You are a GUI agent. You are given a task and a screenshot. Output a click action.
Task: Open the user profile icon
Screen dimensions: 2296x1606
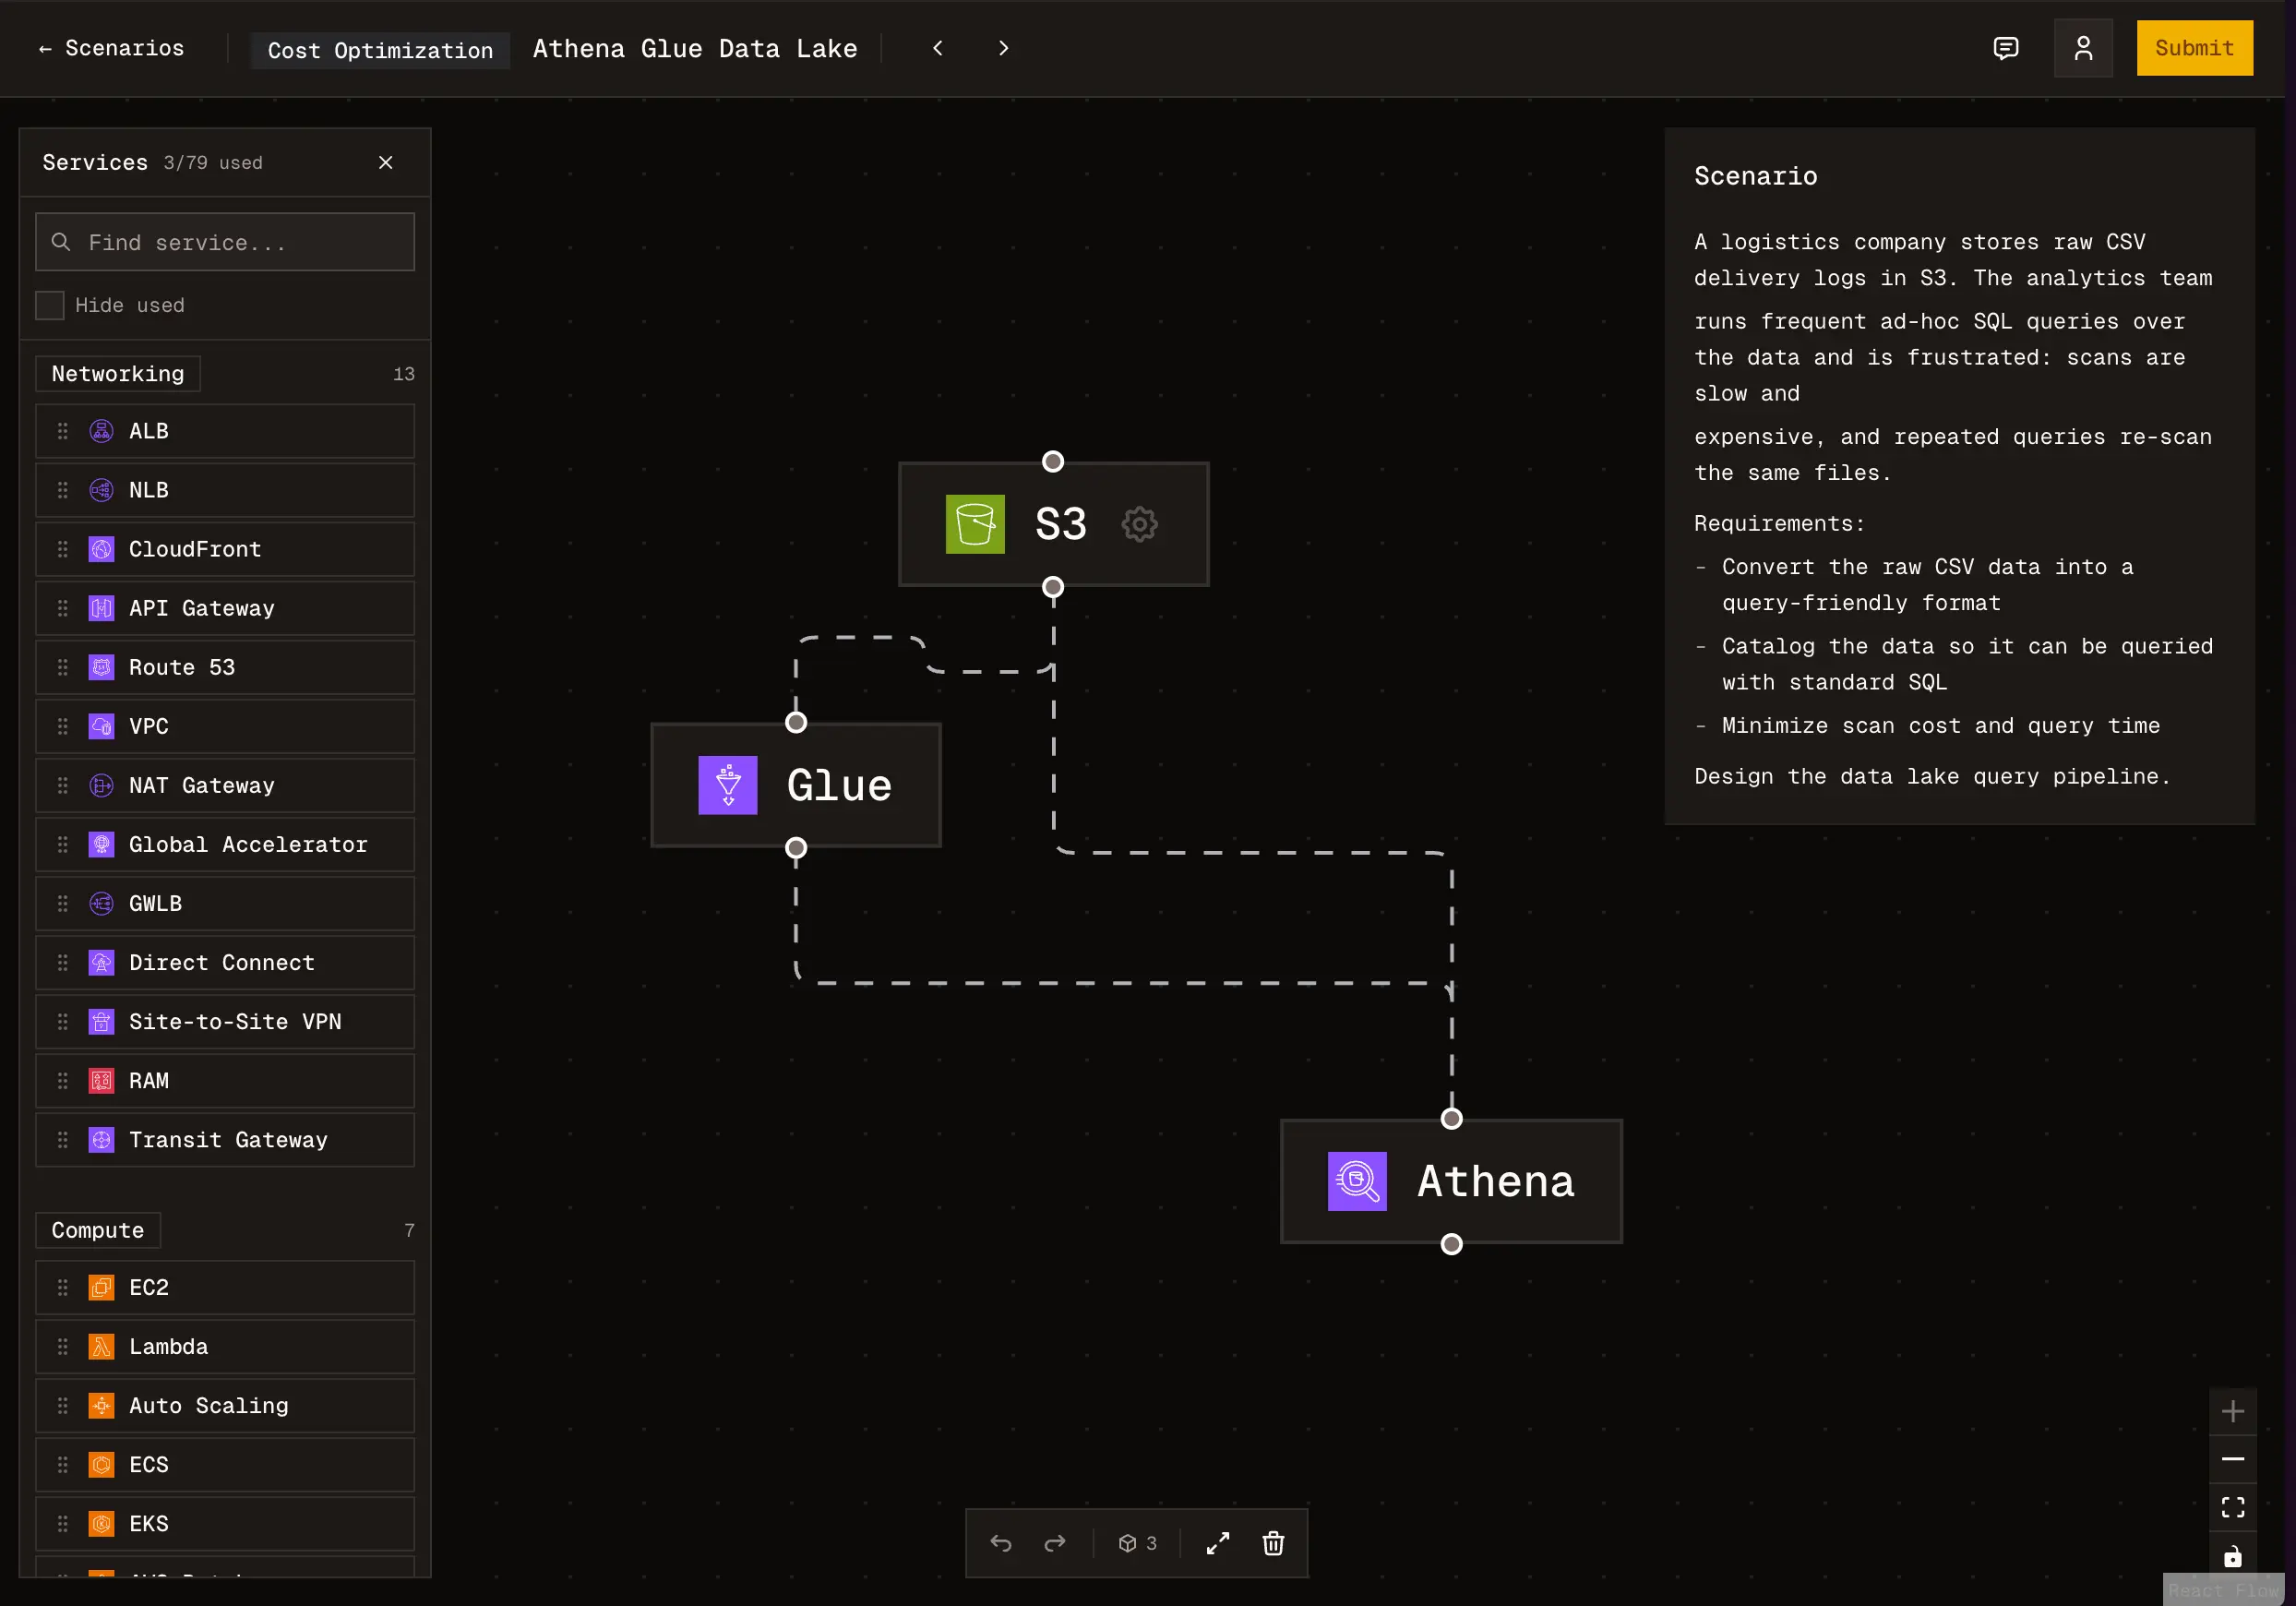coord(2083,48)
